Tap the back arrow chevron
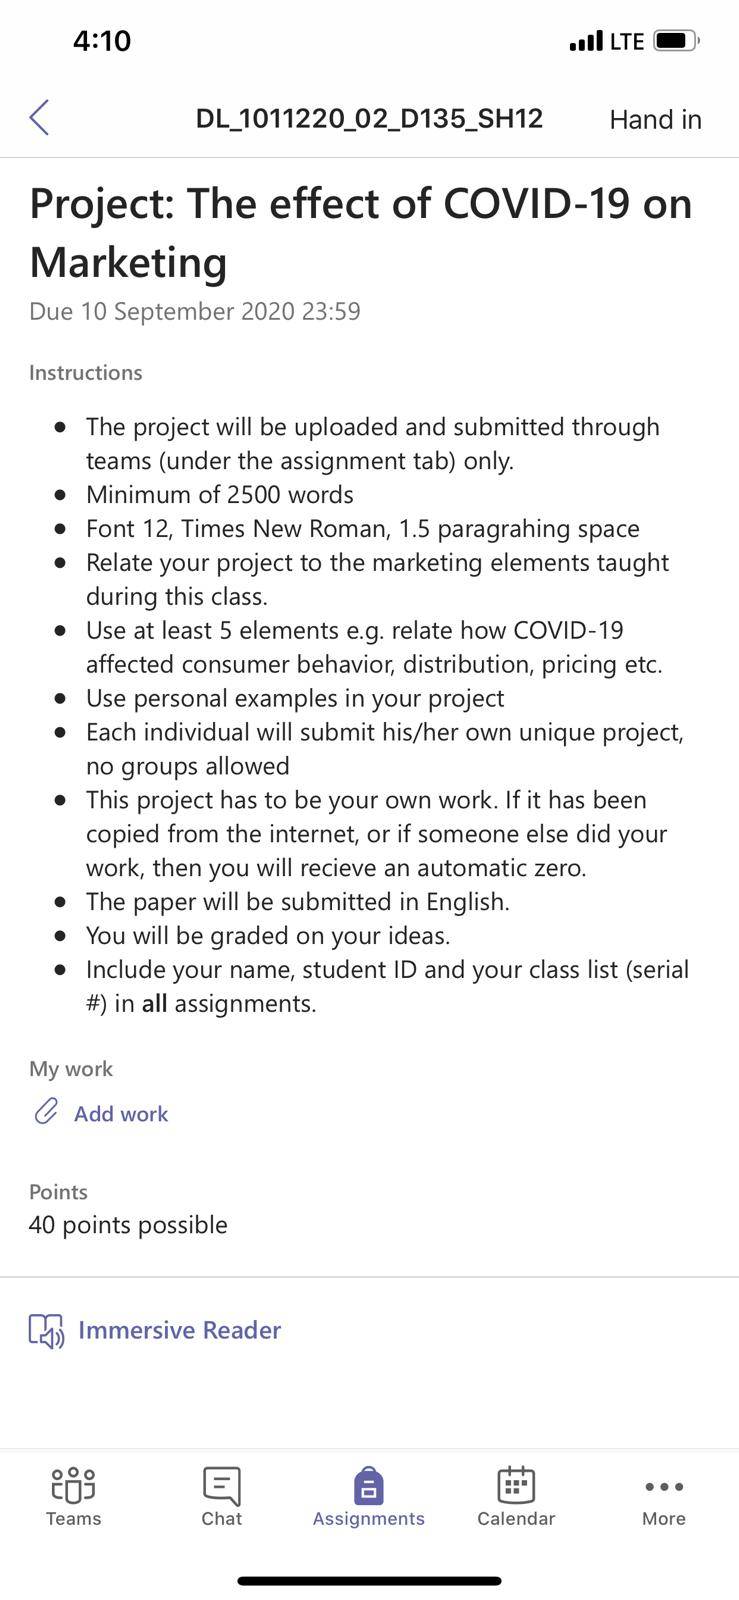This screenshot has height=1600, width=739. (x=39, y=118)
